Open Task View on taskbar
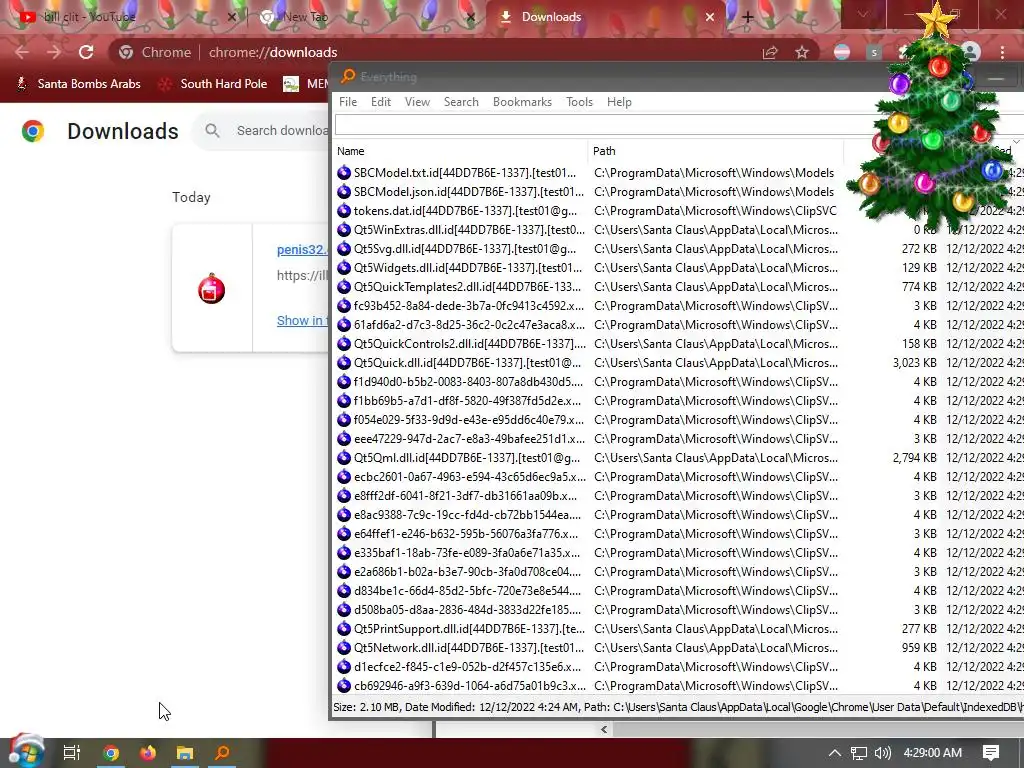 click(72, 753)
